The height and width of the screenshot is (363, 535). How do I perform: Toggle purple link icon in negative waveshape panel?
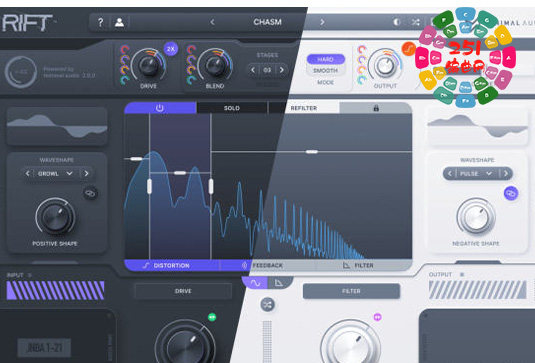(511, 193)
